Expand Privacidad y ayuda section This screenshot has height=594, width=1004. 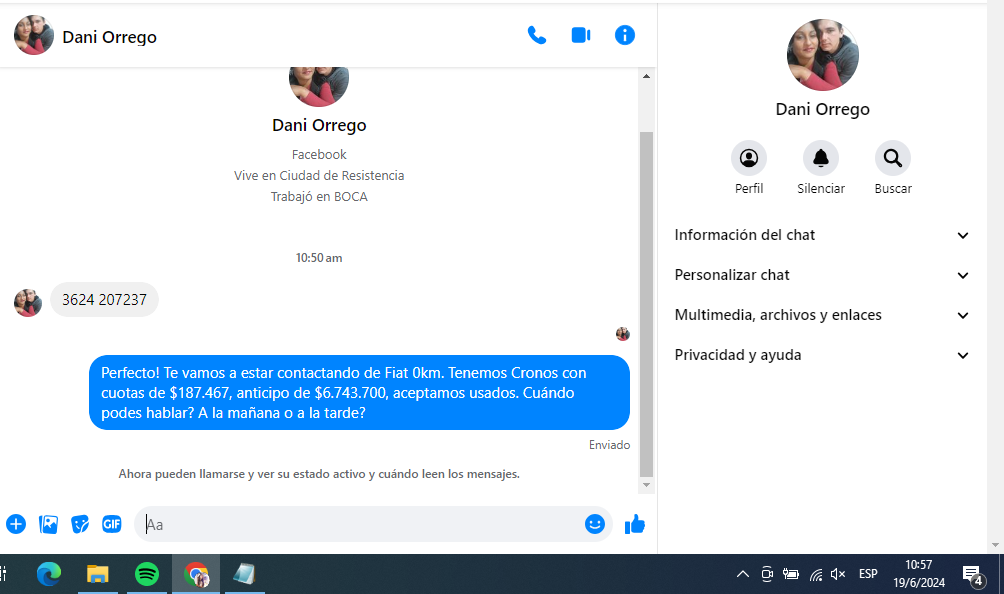[822, 355]
